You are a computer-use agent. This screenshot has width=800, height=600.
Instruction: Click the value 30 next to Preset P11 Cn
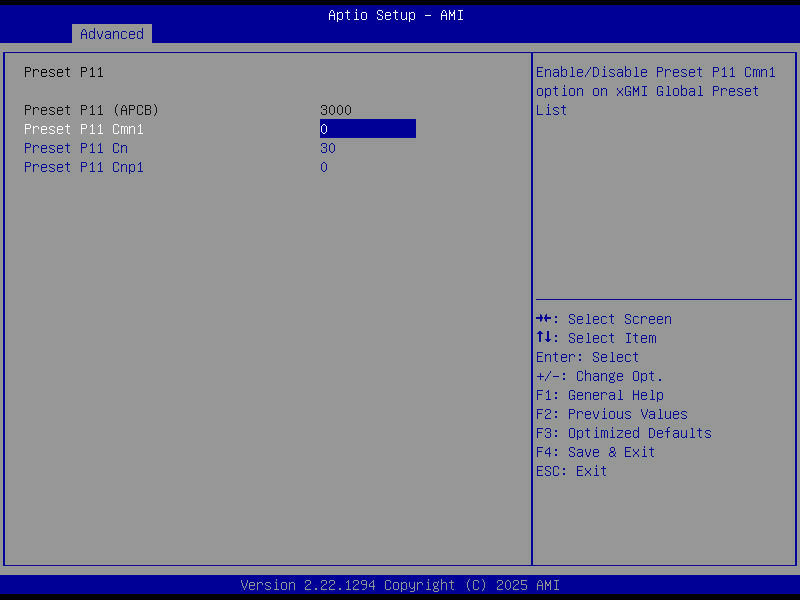pyautogui.click(x=327, y=147)
